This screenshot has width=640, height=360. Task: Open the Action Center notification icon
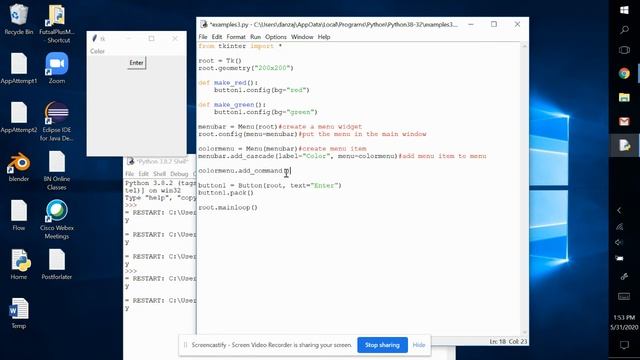[x=624, y=345]
